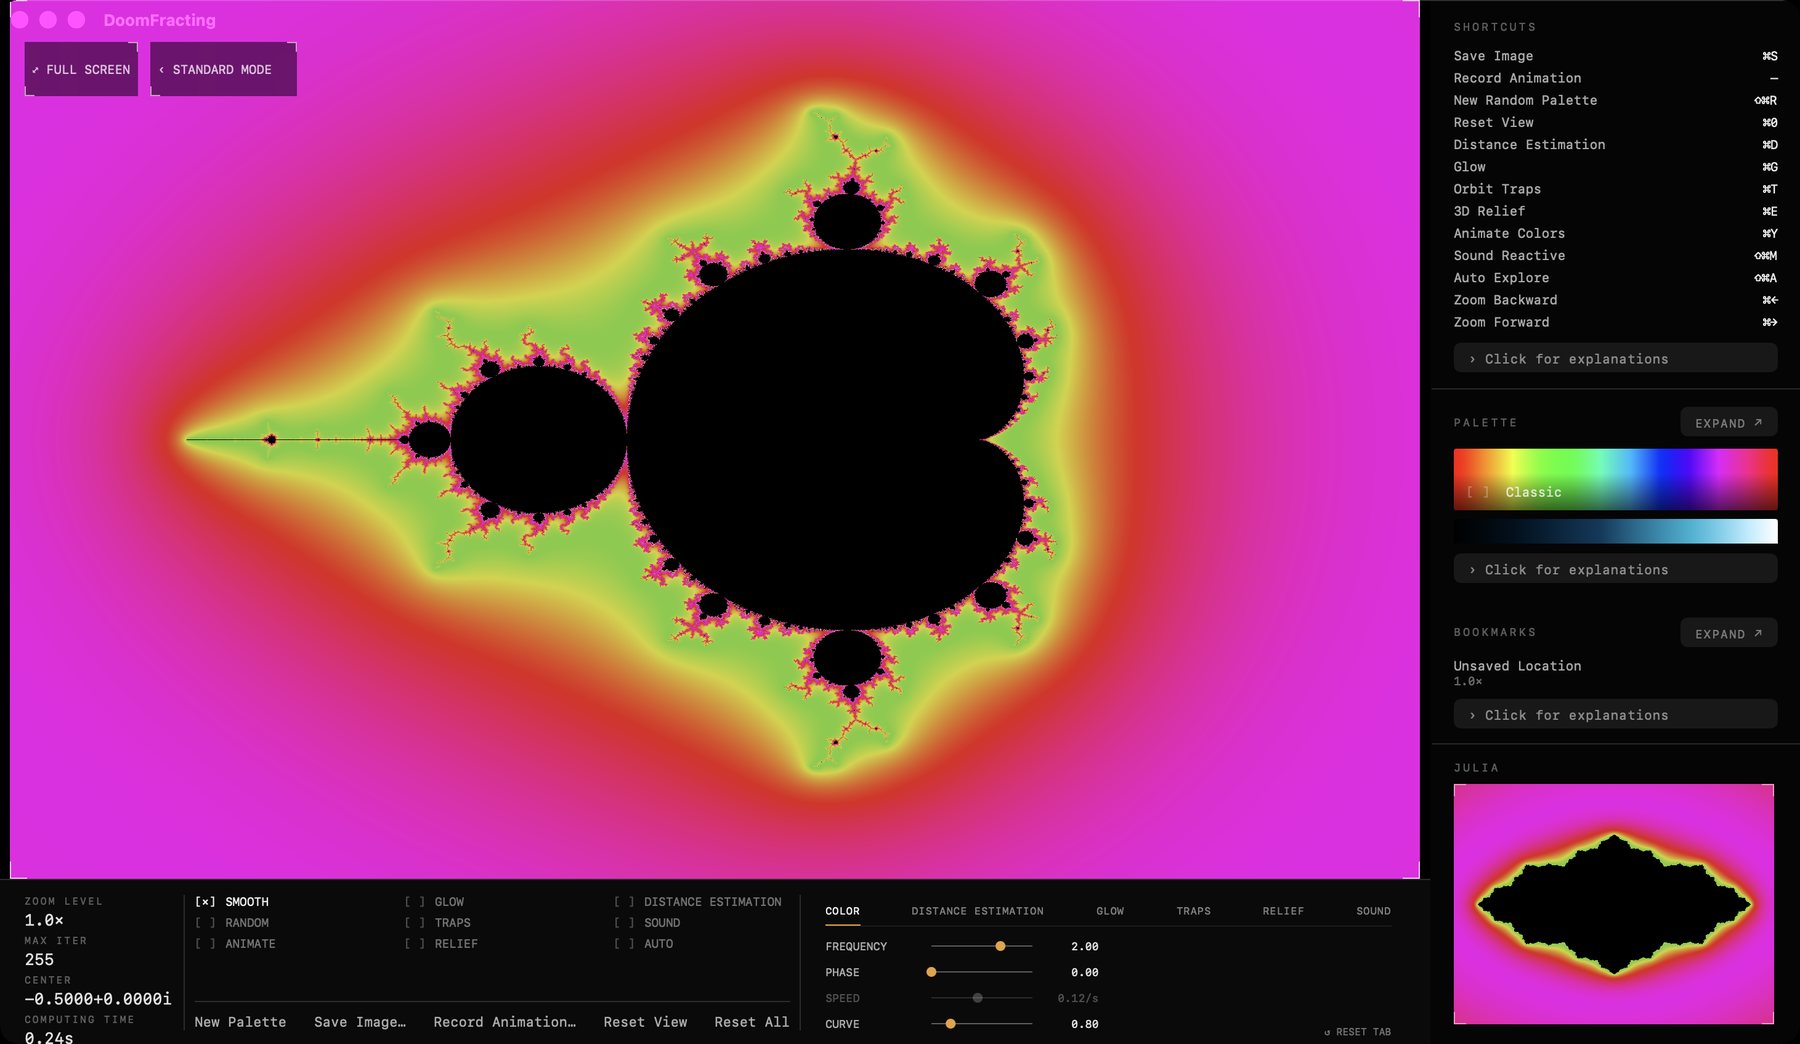Expand the Bookmarks panel with EXPAND button
The image size is (1800, 1044).
tap(1728, 634)
